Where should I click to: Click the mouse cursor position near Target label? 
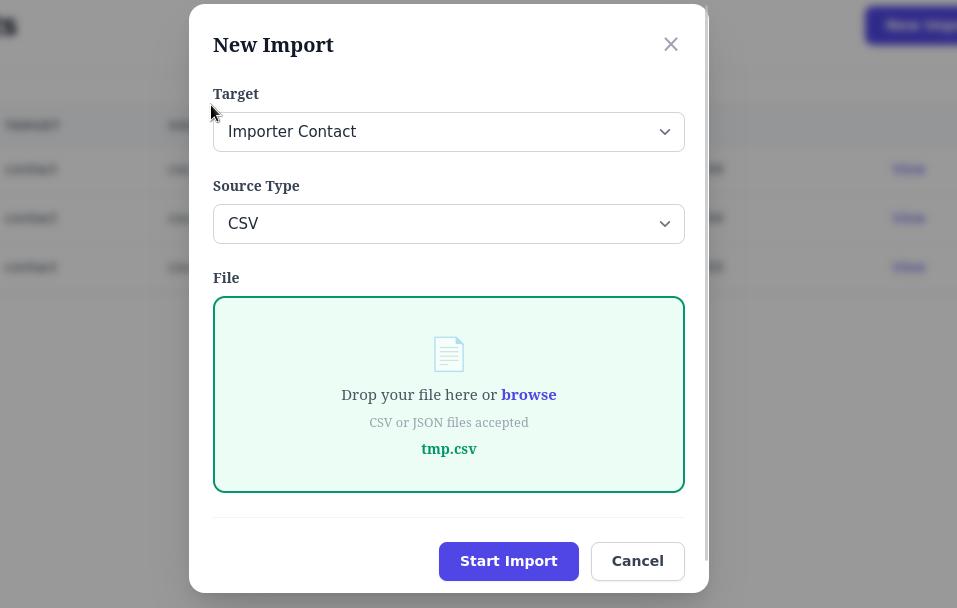213,112
